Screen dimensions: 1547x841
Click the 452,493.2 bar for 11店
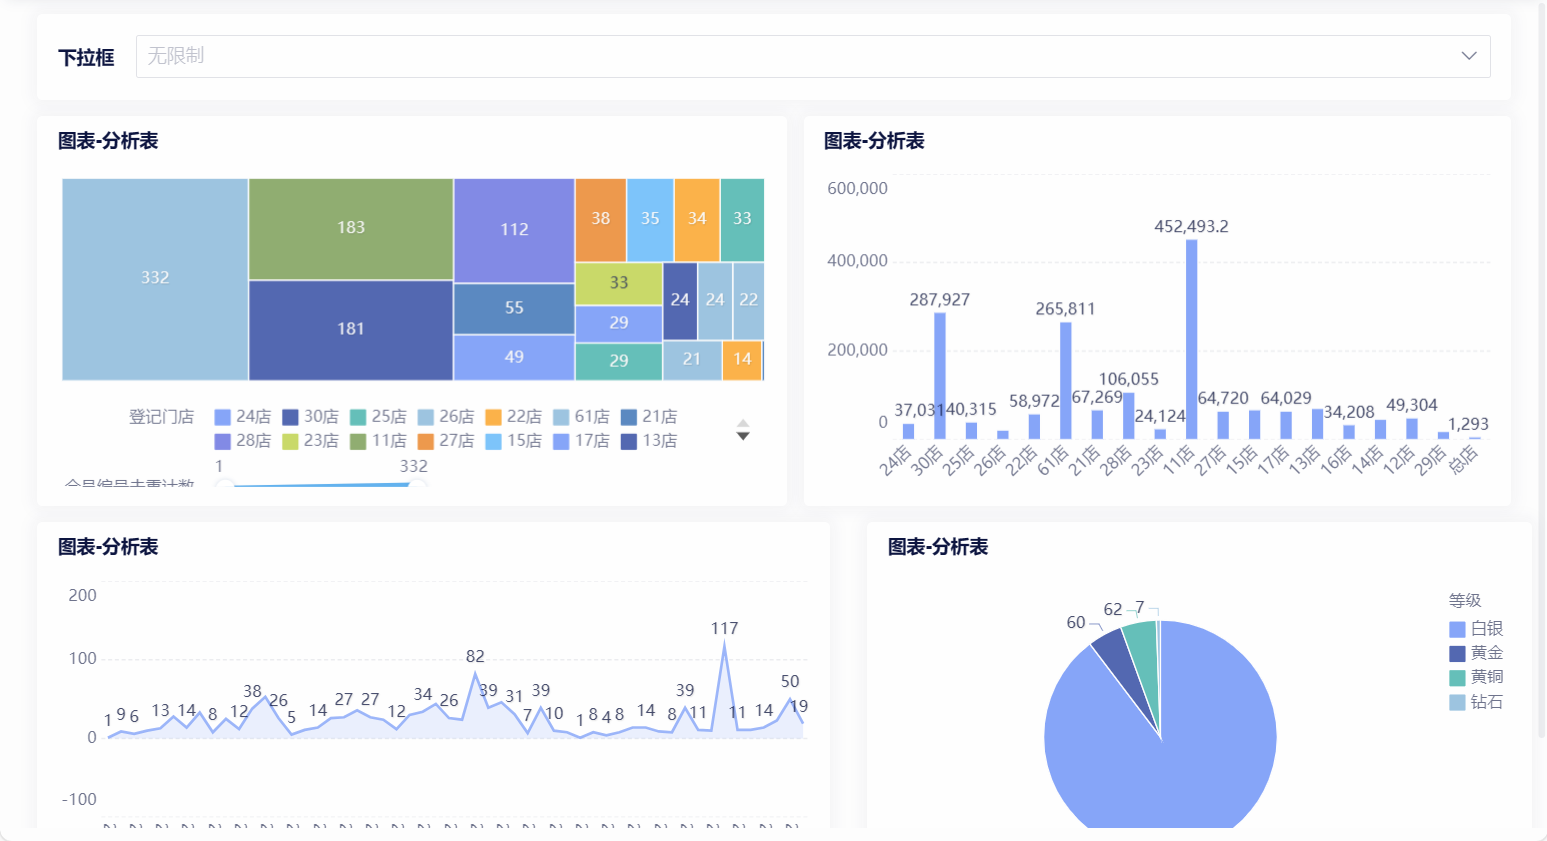point(1191,339)
